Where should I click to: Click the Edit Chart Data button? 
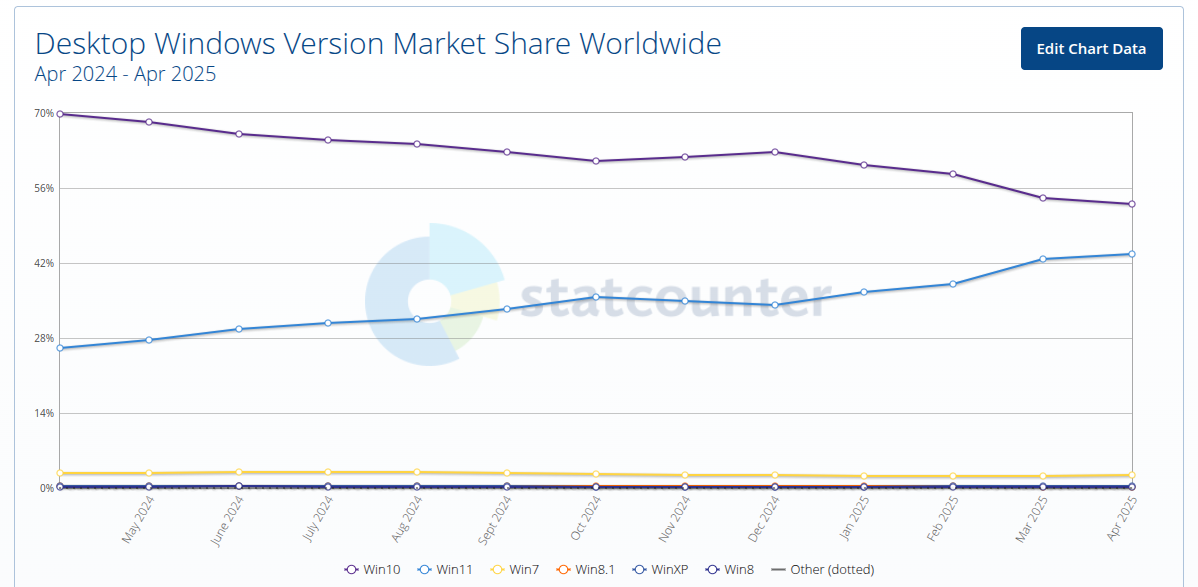(x=1091, y=49)
